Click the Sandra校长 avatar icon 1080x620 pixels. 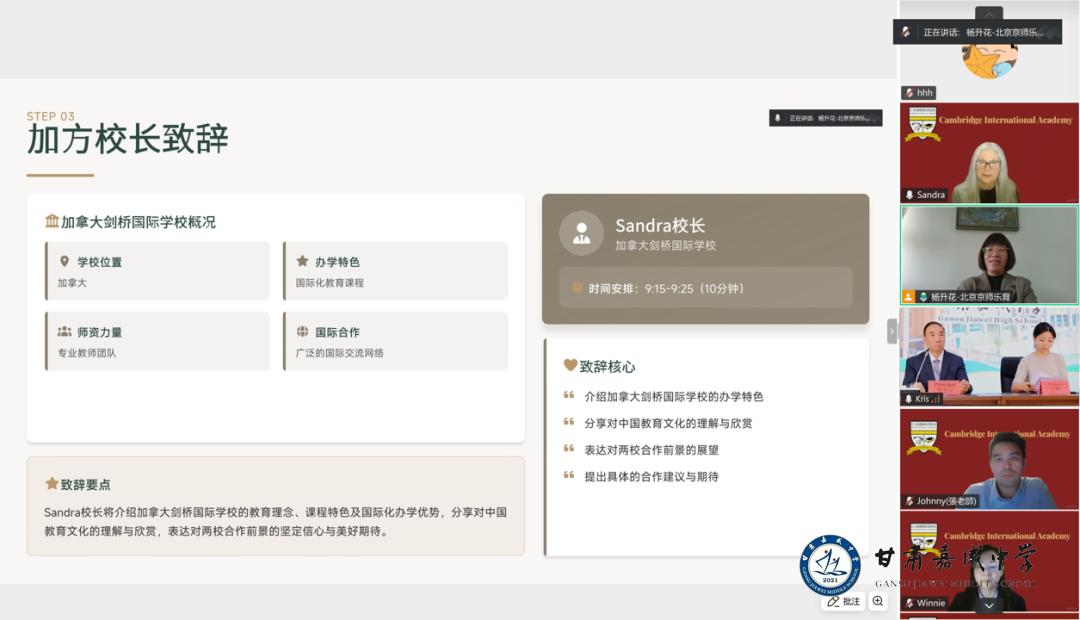pyautogui.click(x=581, y=233)
